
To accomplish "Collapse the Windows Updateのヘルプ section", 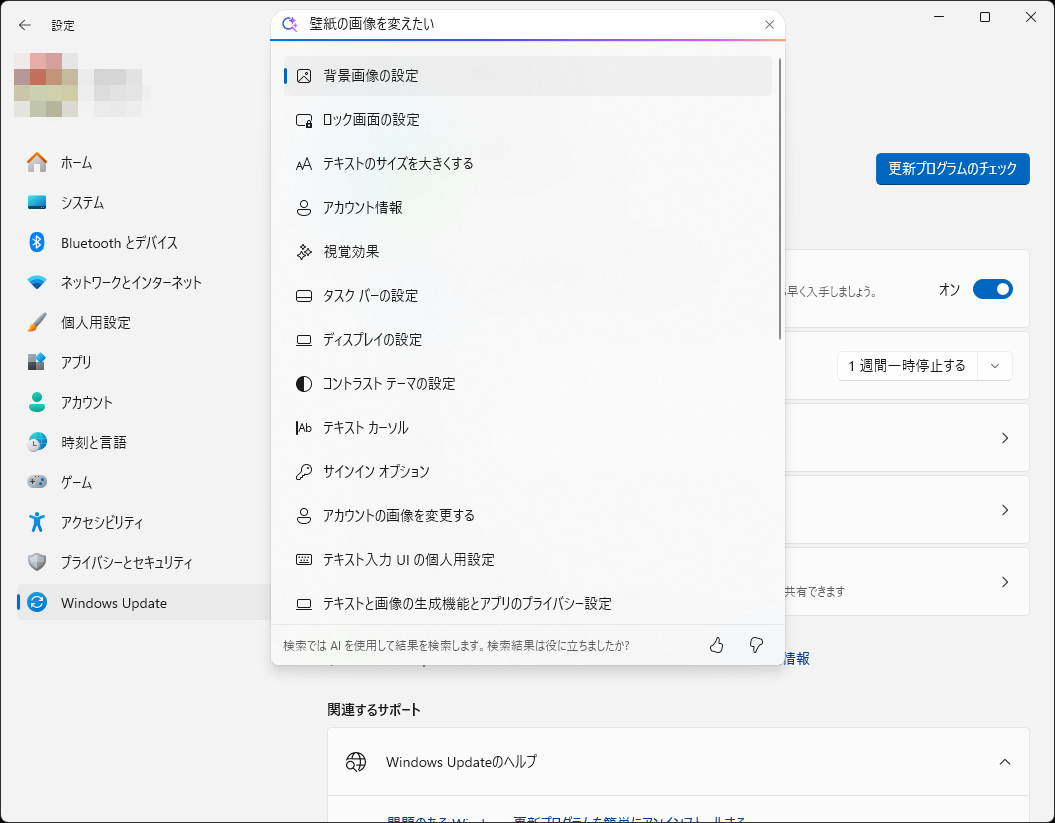I will 1005,761.
